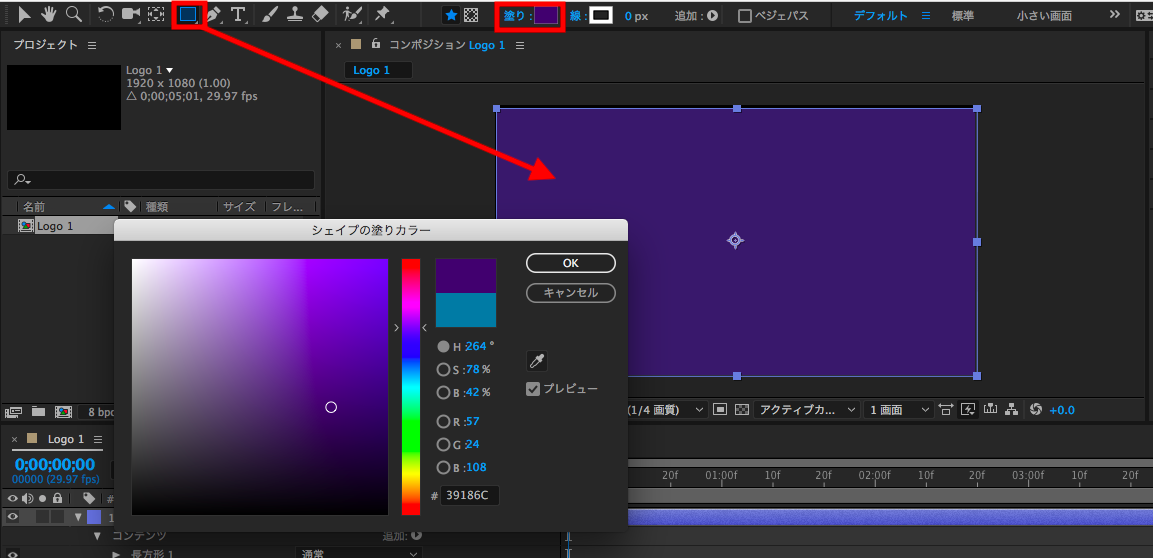Open the composition flowchart icon

pyautogui.click(x=1011, y=409)
